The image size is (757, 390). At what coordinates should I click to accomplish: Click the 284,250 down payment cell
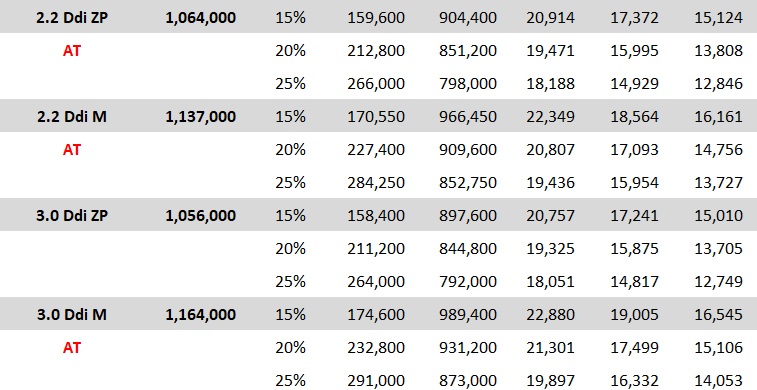click(376, 182)
